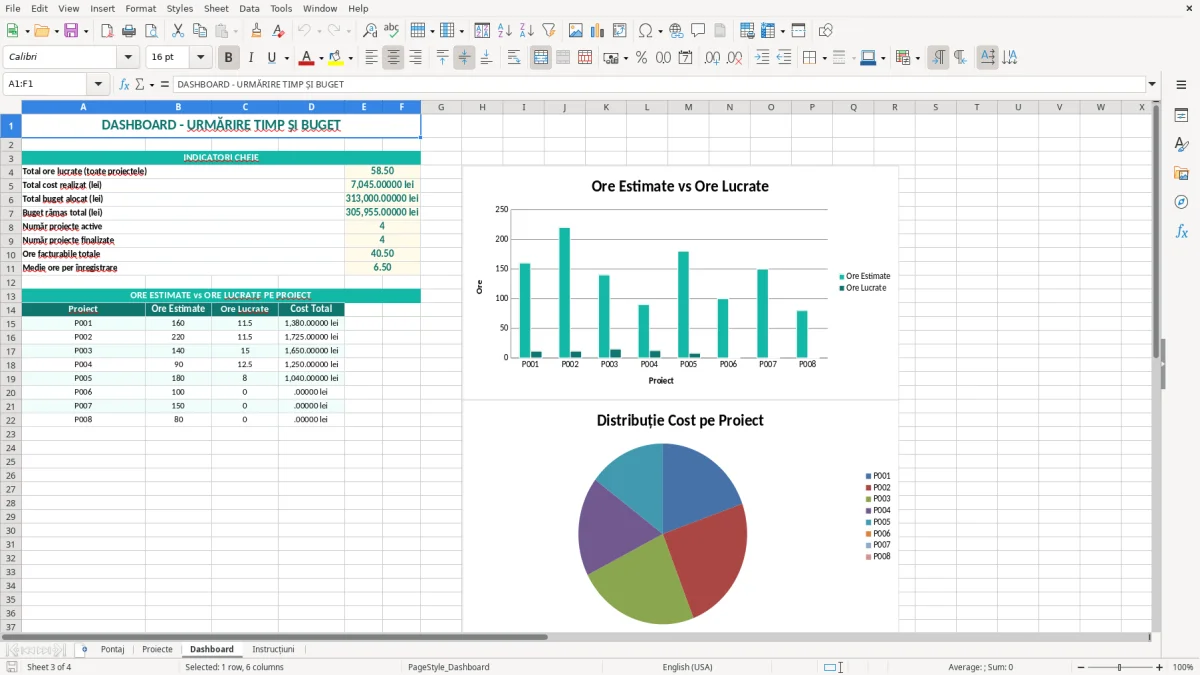Click the Save document icon
The image size is (1200, 675).
[71, 31]
